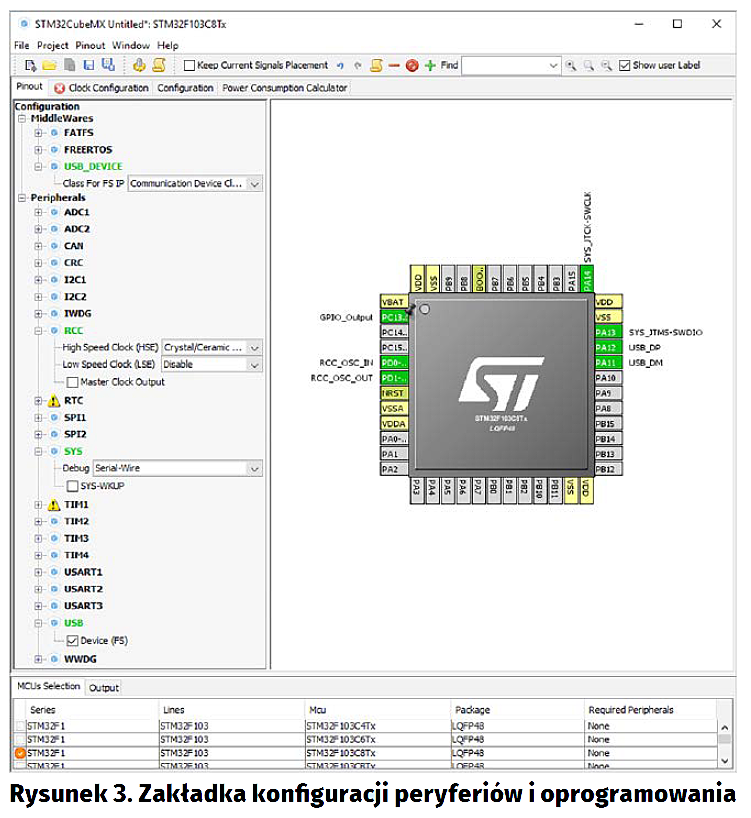Uncheck the Show user Label checkbox
Screen dimensions: 751x818
pyautogui.click(x=624, y=65)
